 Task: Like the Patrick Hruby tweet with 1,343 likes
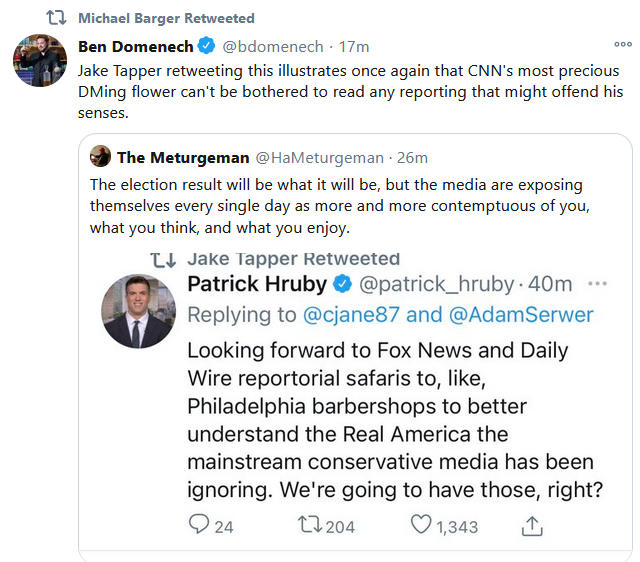(x=422, y=525)
